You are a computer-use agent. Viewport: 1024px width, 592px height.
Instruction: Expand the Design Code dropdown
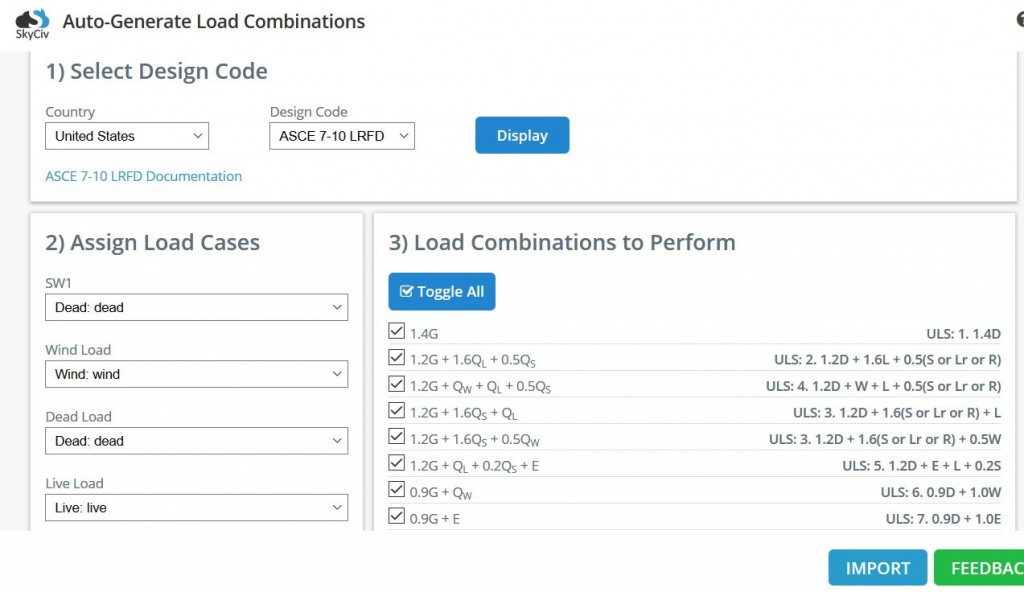341,136
